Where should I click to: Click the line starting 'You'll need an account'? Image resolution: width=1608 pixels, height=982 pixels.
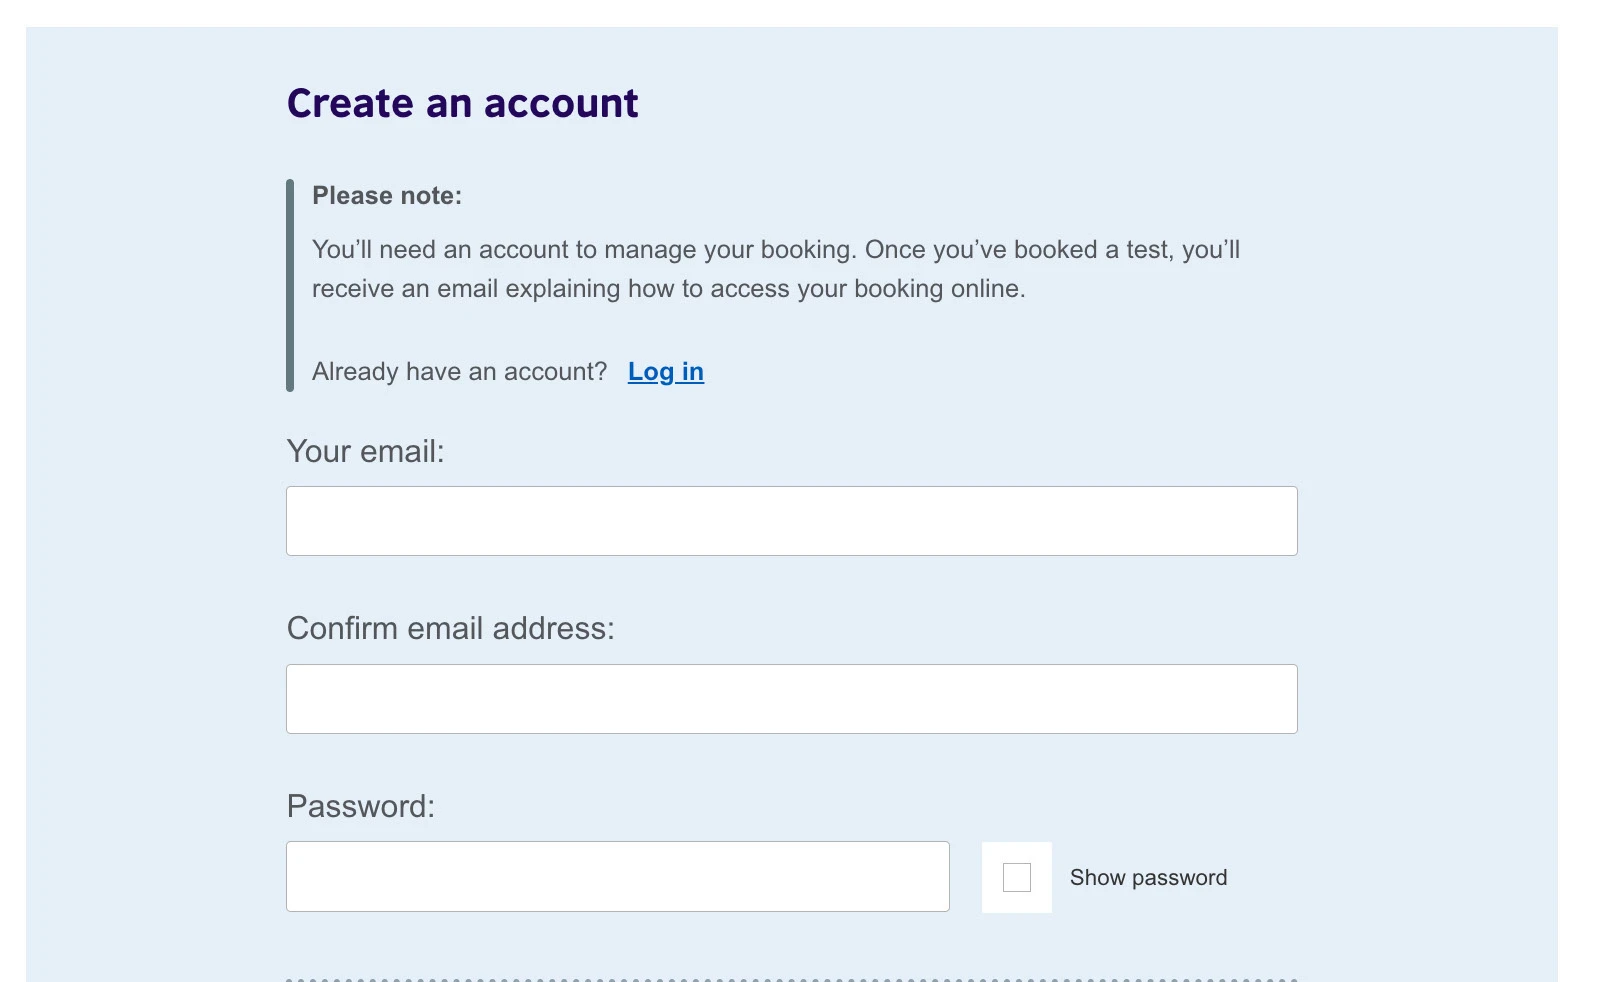click(775, 249)
